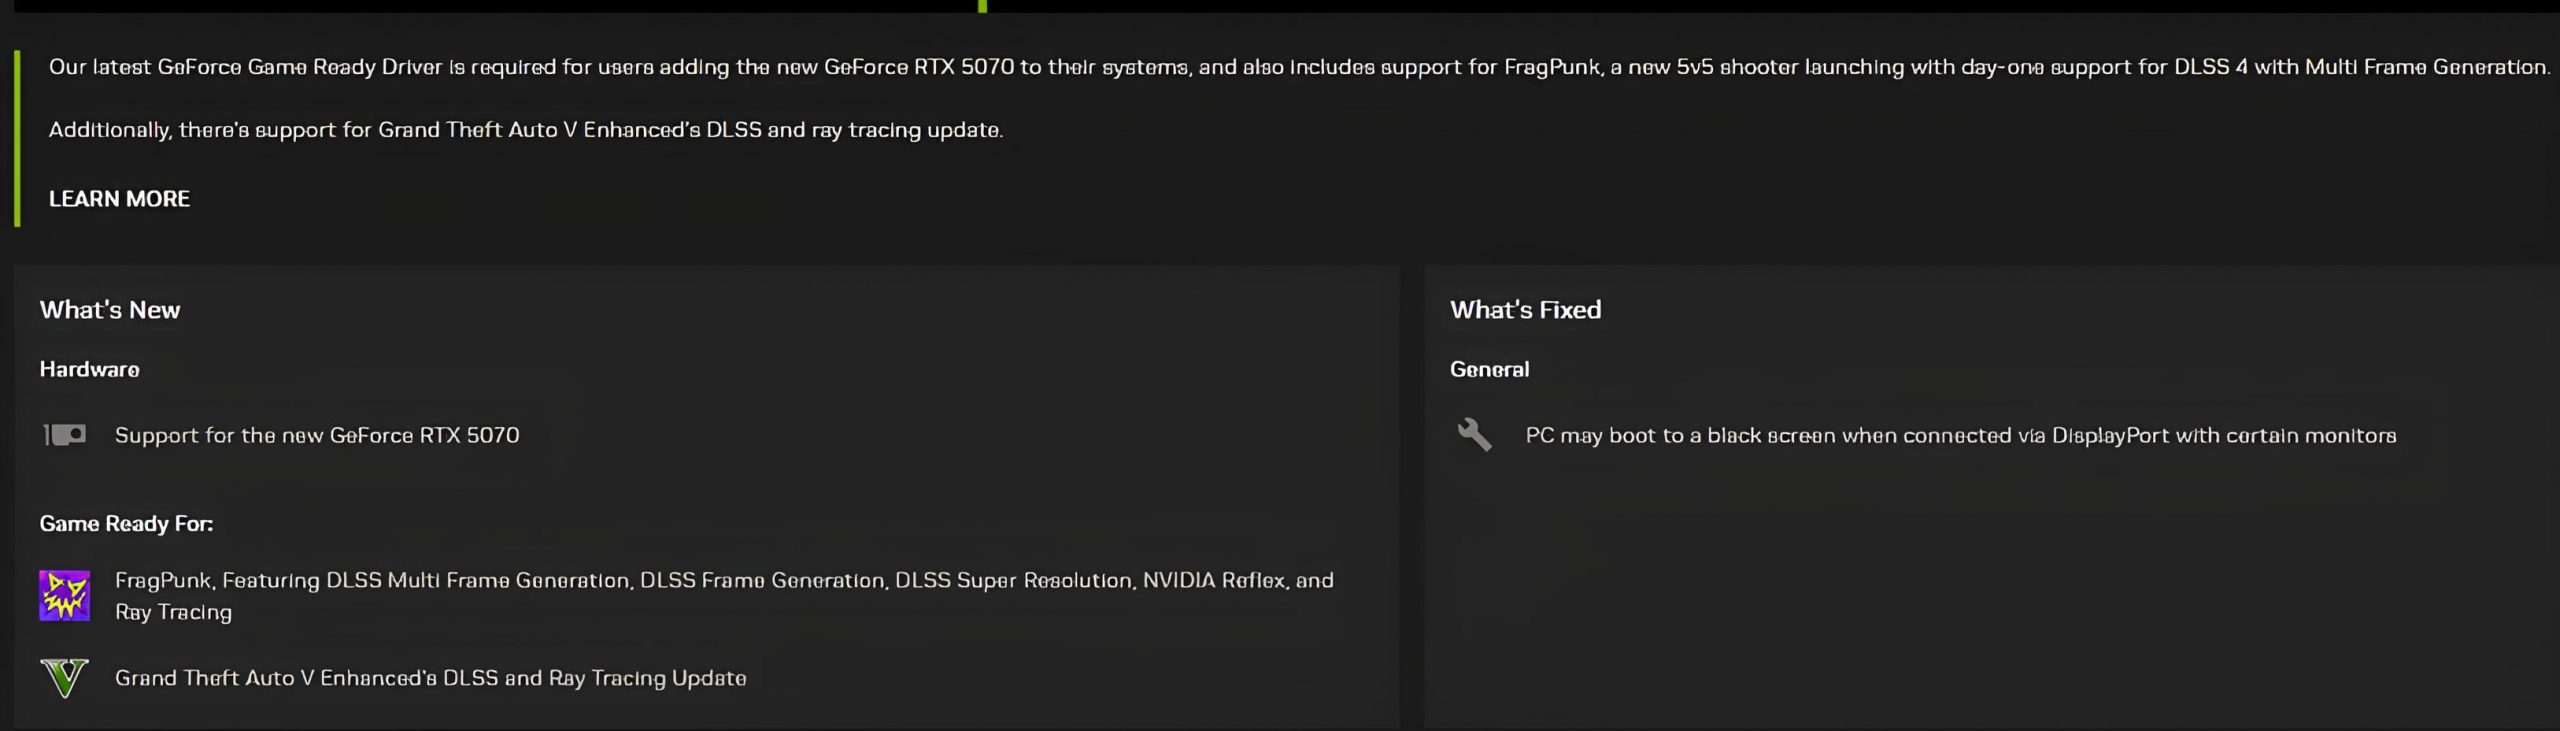Click the What's New heading
The image size is (2560, 731).
click(110, 310)
